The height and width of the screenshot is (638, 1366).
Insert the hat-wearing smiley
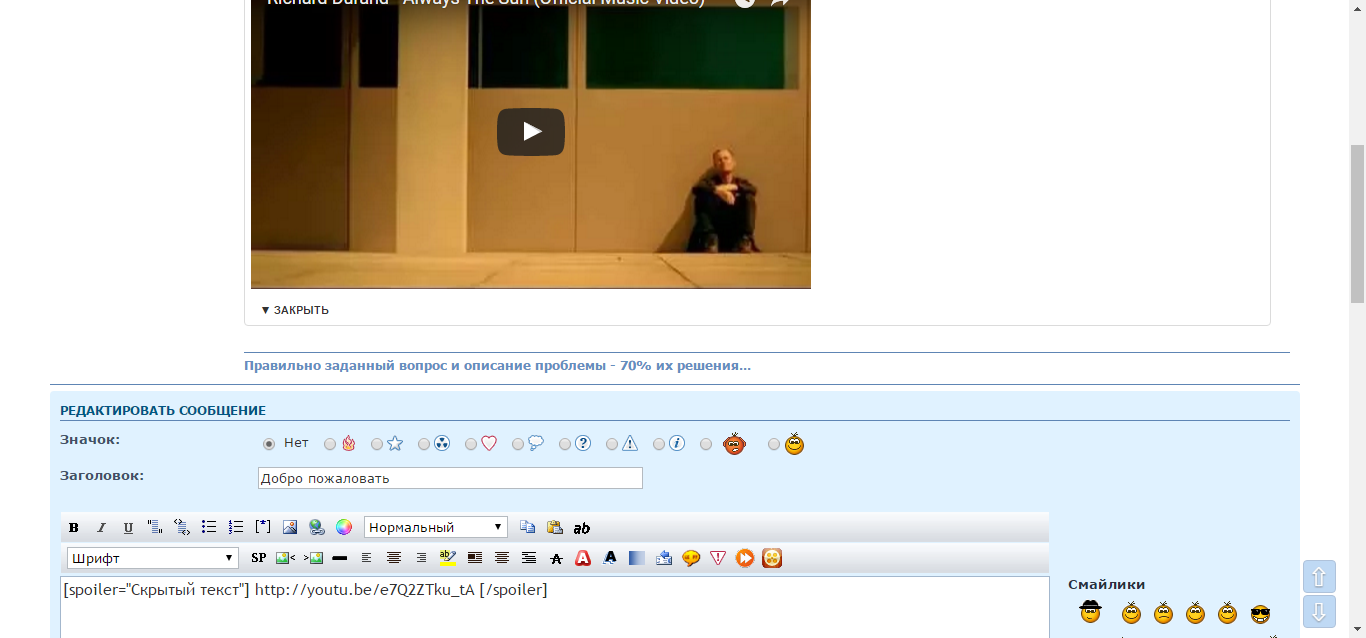1090,611
